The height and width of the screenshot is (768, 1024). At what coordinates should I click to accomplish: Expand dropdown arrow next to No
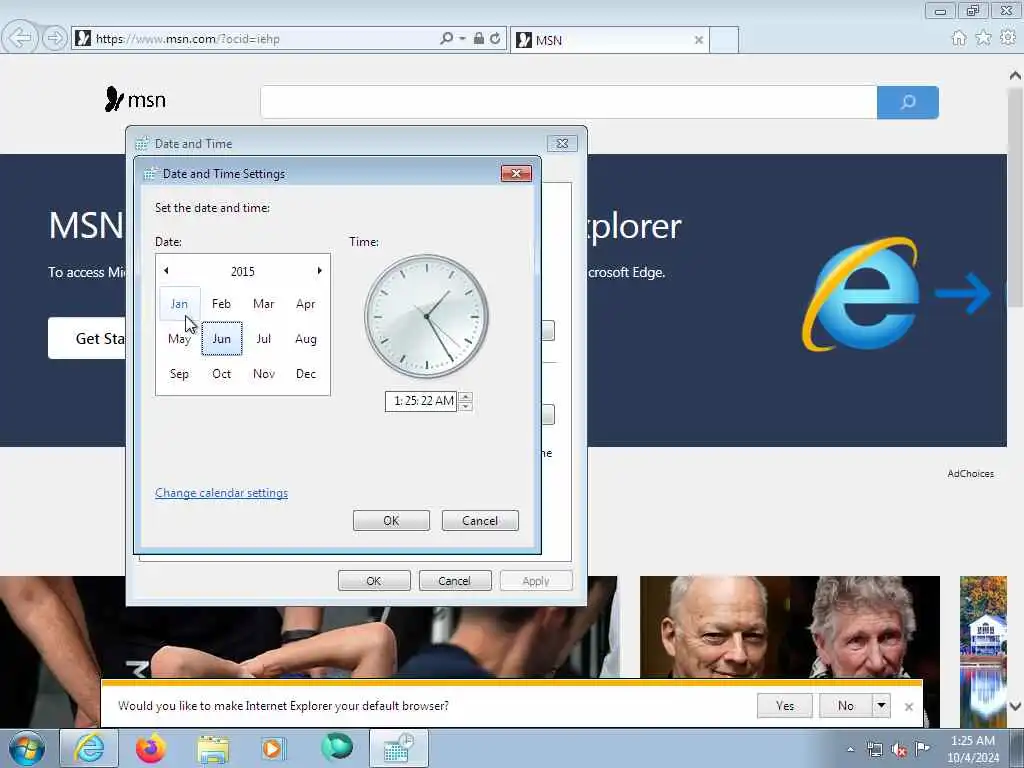[881, 706]
